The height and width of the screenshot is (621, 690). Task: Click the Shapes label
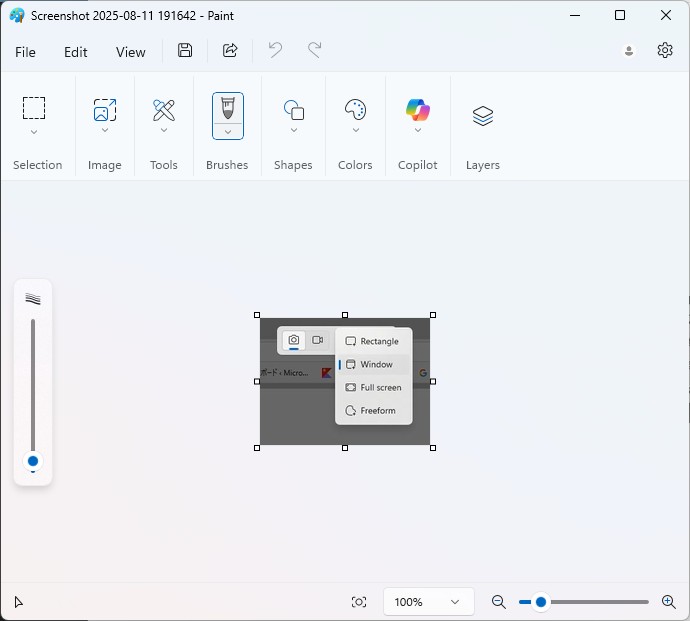(293, 165)
